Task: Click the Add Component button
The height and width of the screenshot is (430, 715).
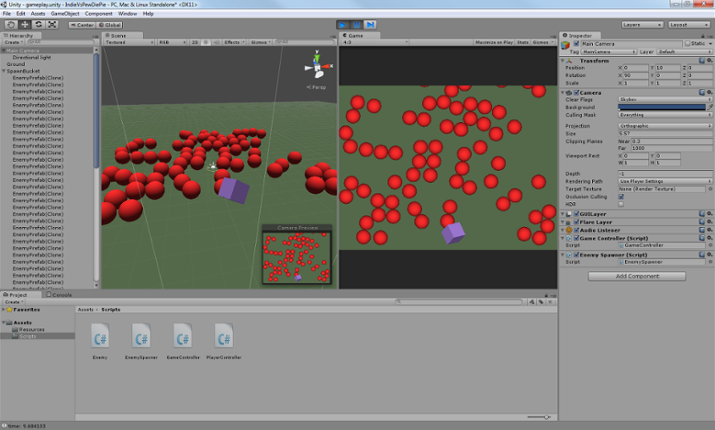Action: [x=637, y=276]
